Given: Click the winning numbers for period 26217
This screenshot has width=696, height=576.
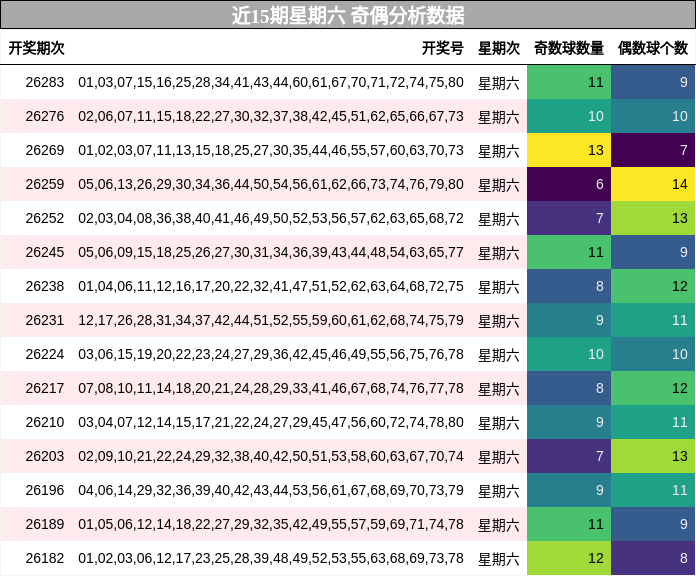Looking at the screenshot, I should tap(271, 388).
